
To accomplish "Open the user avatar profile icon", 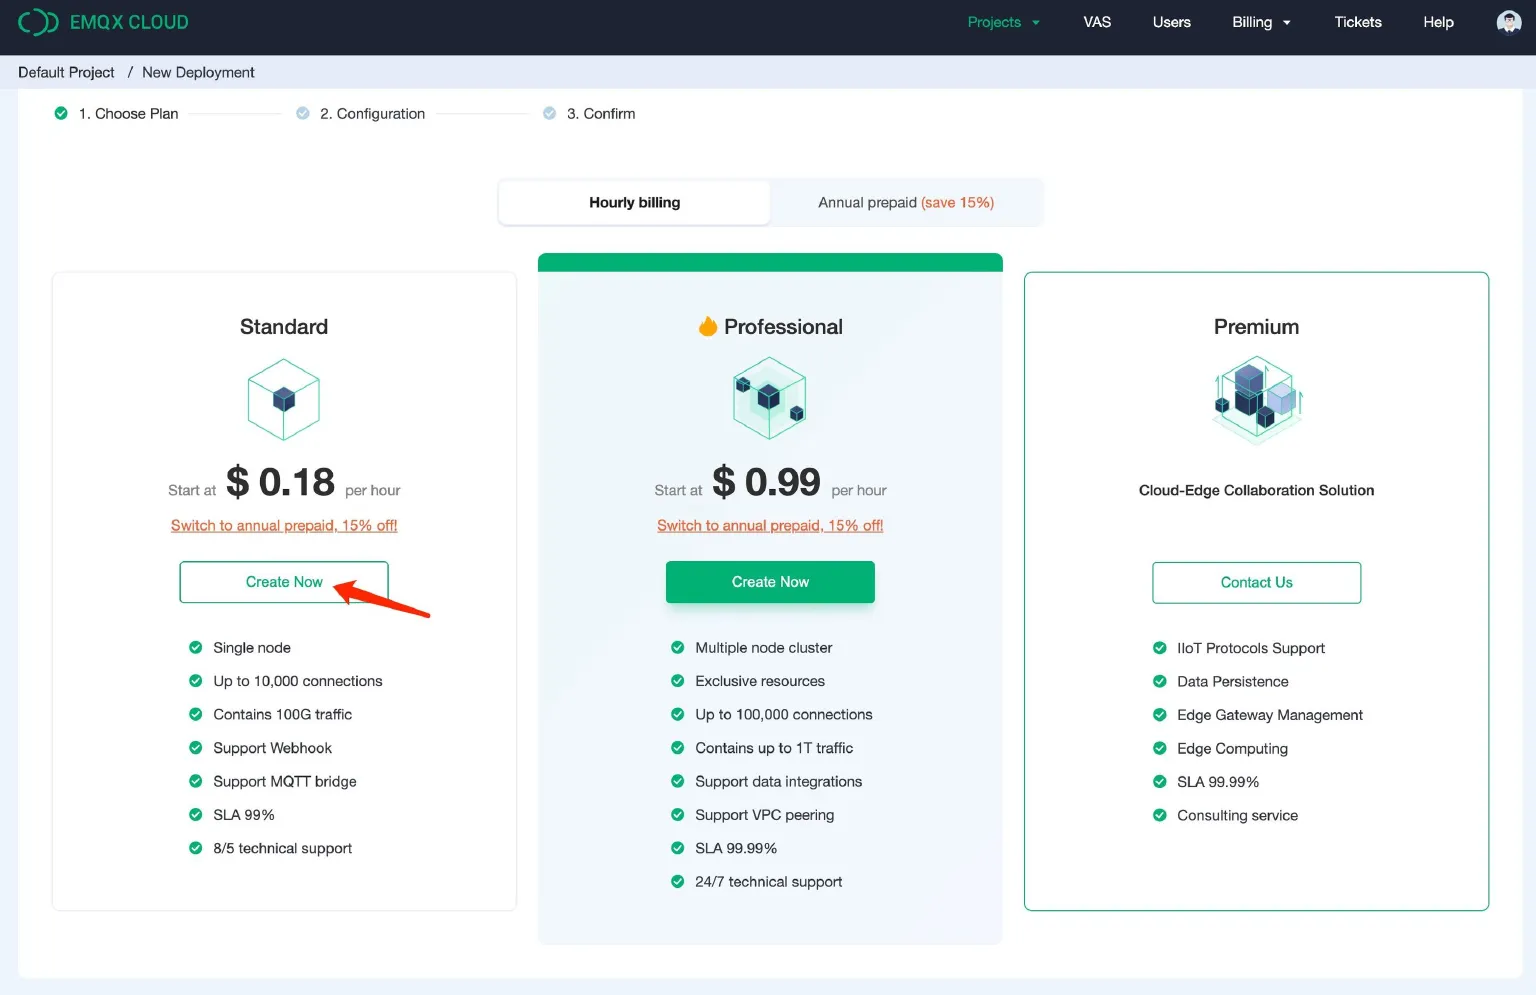I will click(x=1508, y=22).
